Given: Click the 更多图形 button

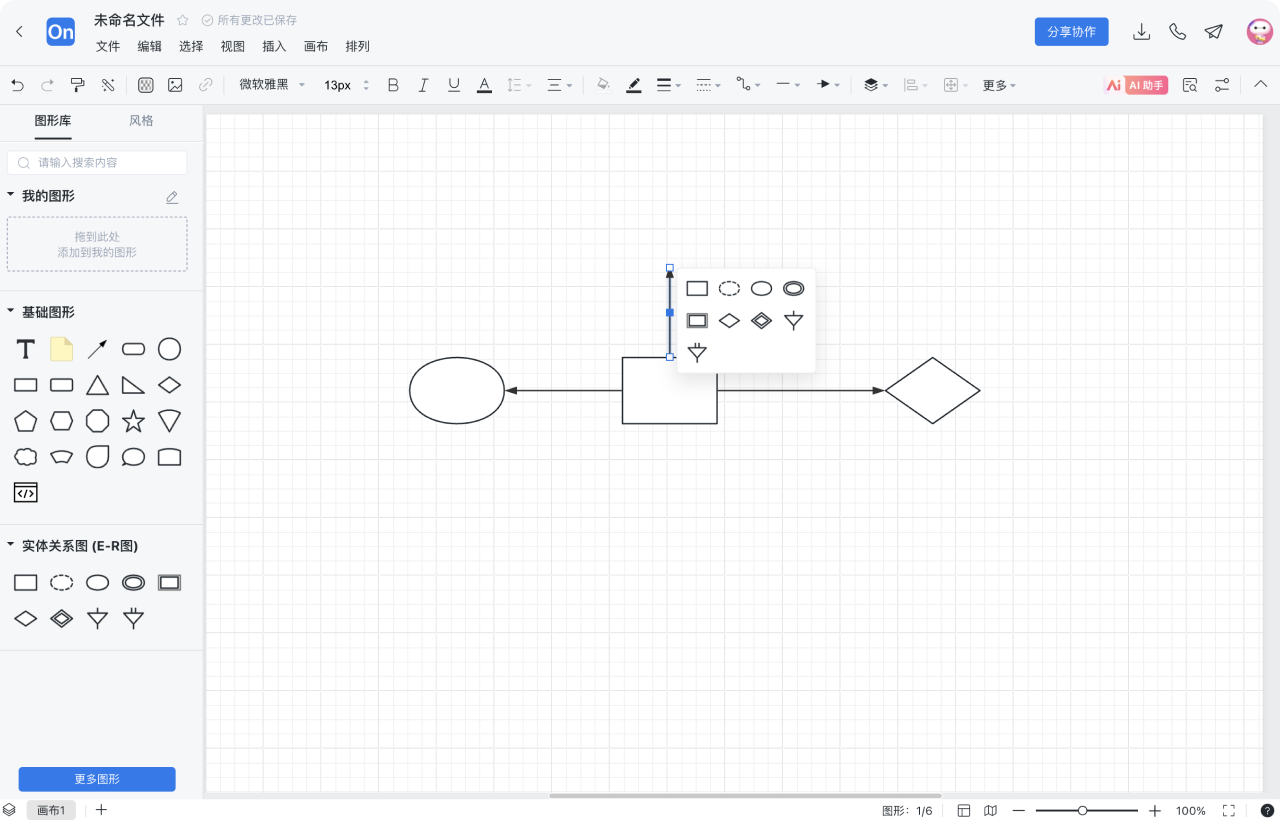Looking at the screenshot, I should point(97,779).
